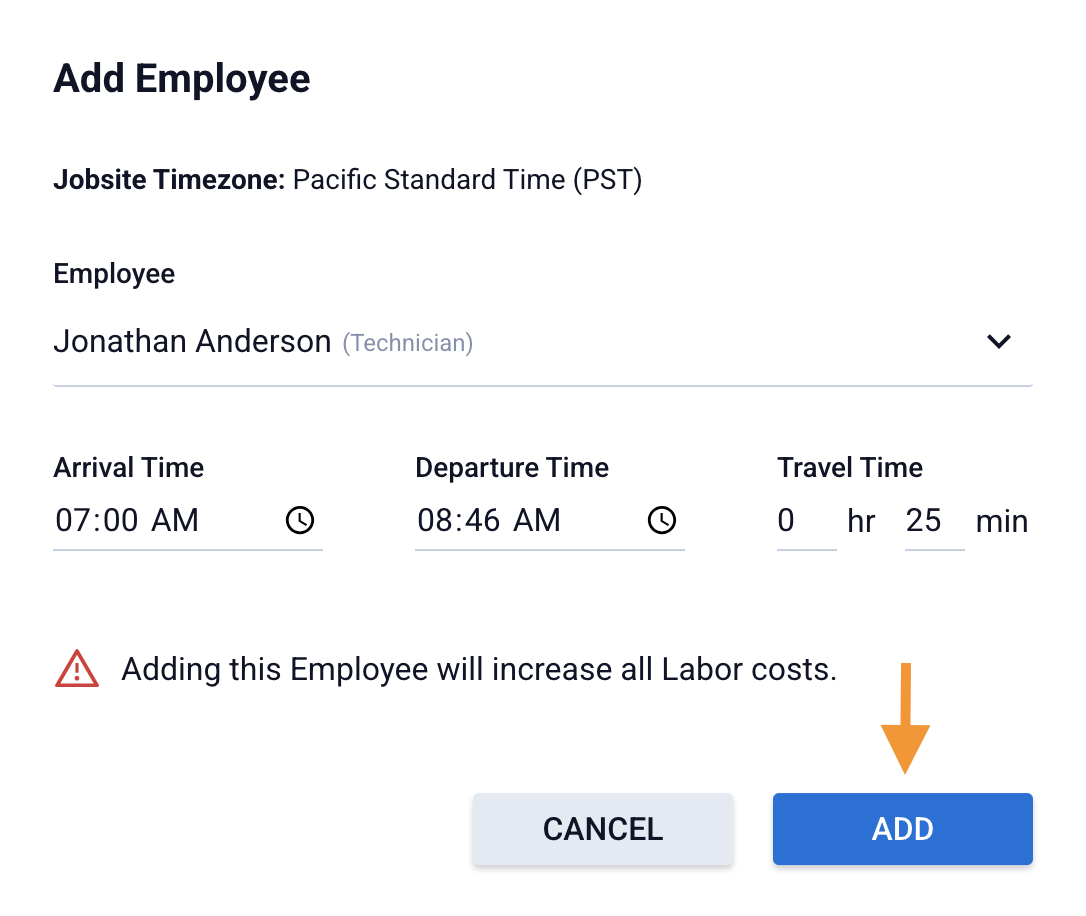Focus the Travel Time hours field
The width and height of the screenshot is (1086, 916).
[x=806, y=521]
